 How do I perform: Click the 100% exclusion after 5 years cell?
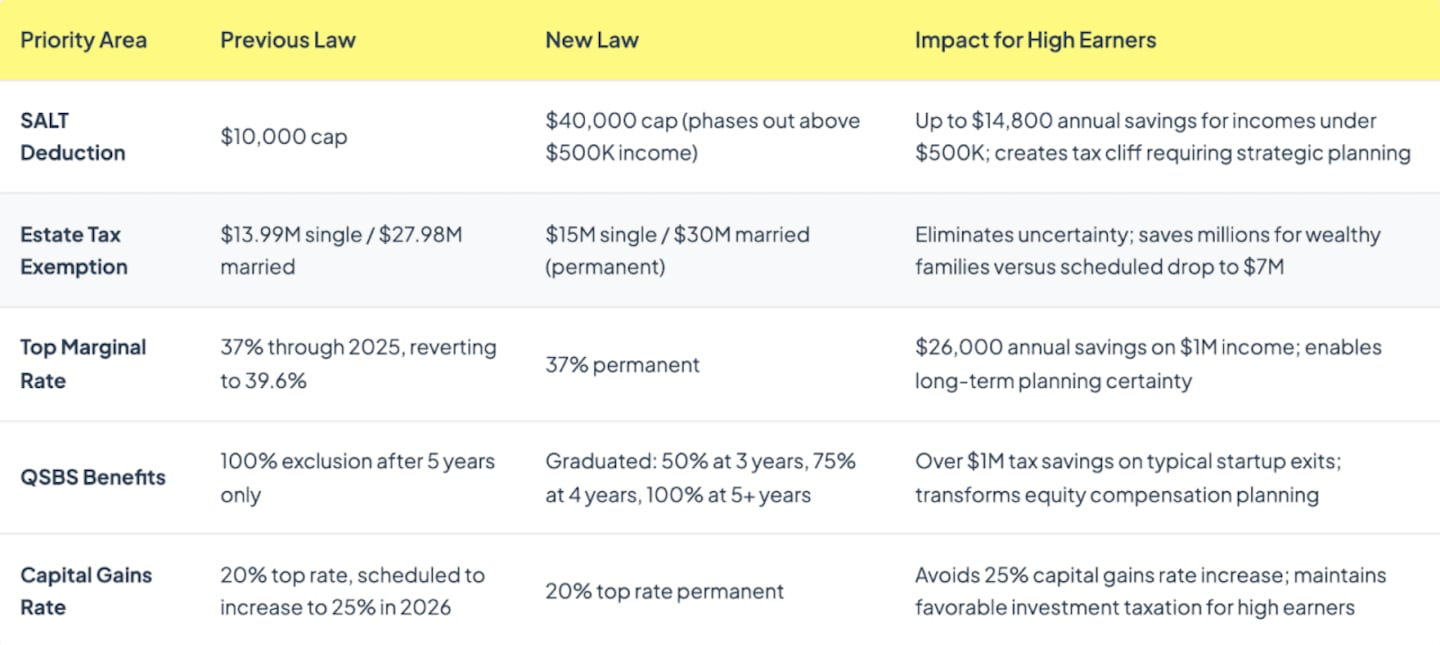357,478
